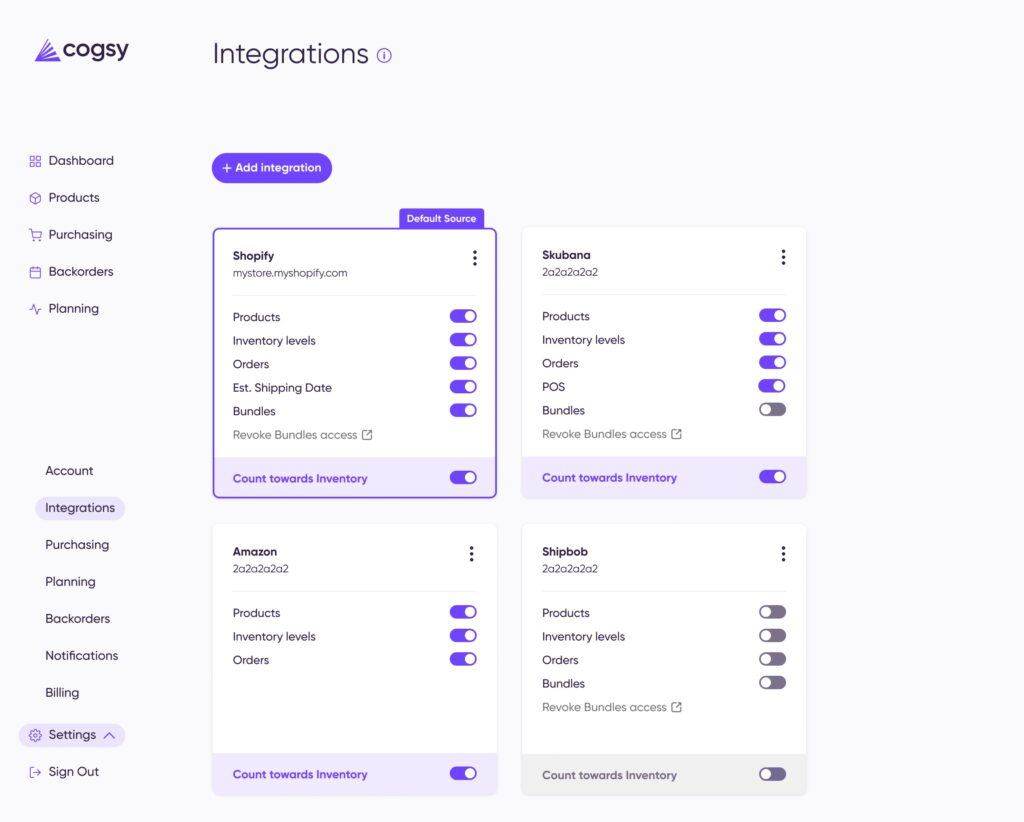1024x822 pixels.
Task: Click Add integration button
Action: [272, 168]
